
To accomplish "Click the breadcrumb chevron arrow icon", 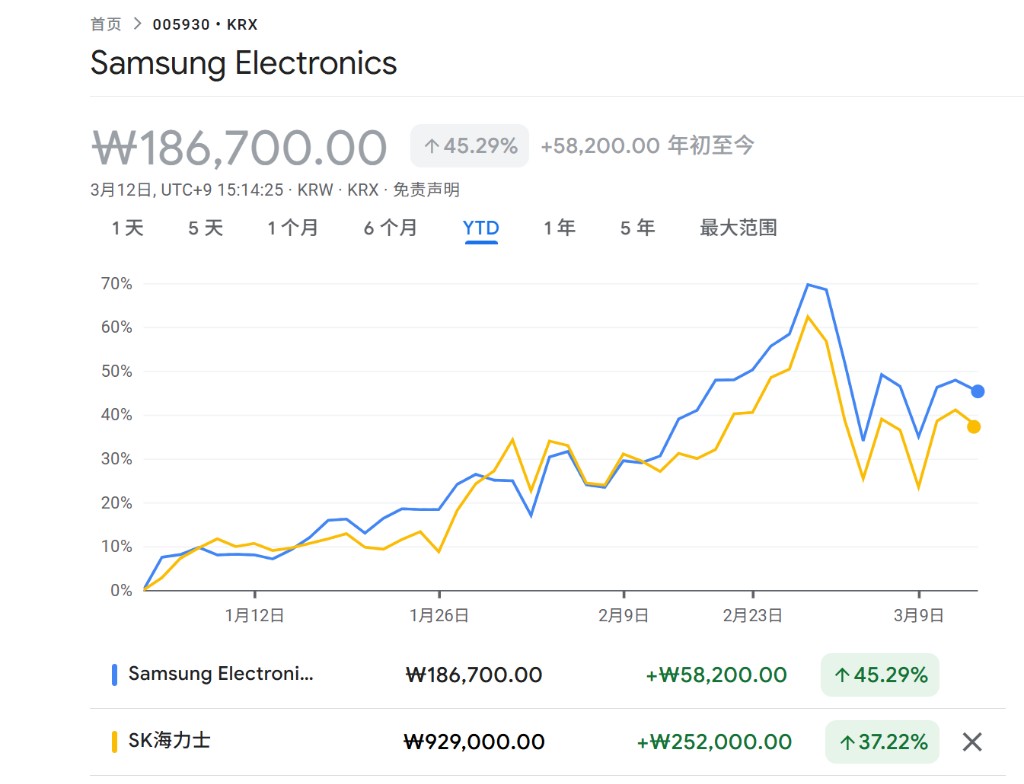I will click(135, 24).
